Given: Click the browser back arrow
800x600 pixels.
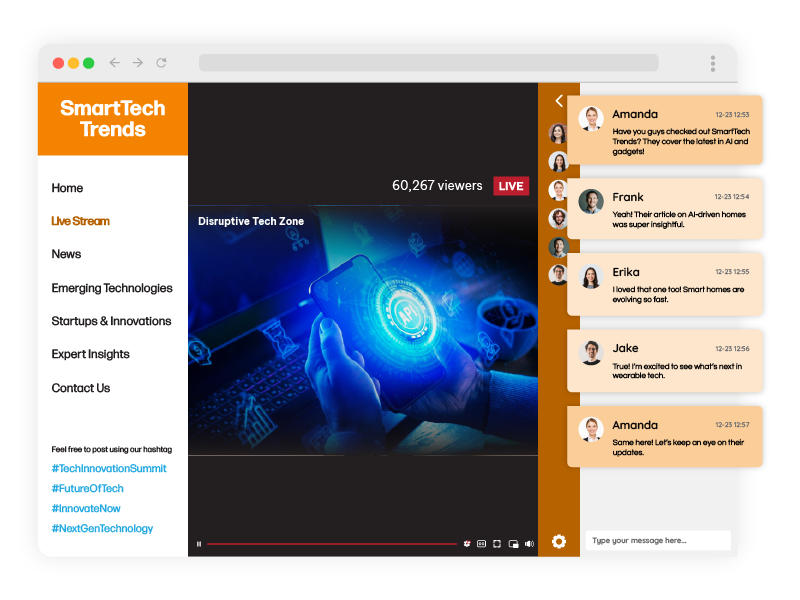Looking at the screenshot, I should click(x=114, y=63).
